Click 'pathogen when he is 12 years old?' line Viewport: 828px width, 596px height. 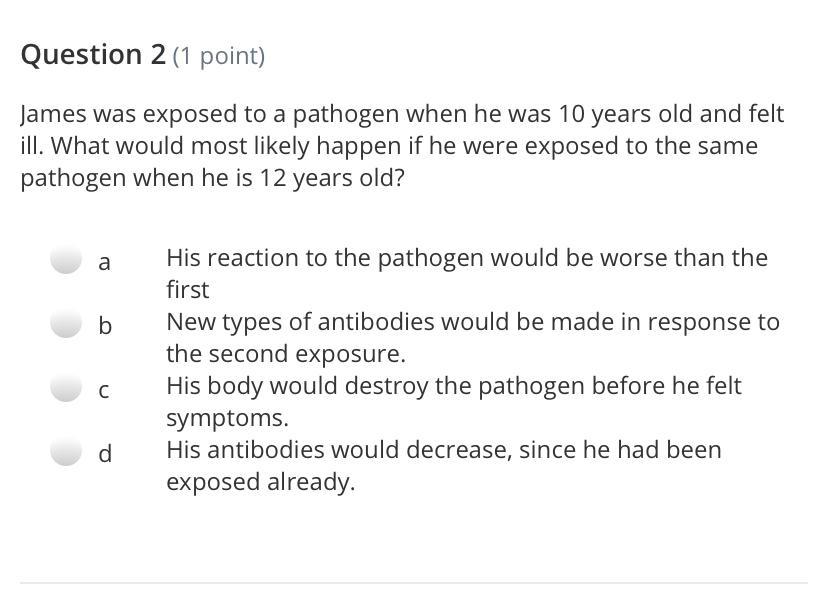point(212,178)
